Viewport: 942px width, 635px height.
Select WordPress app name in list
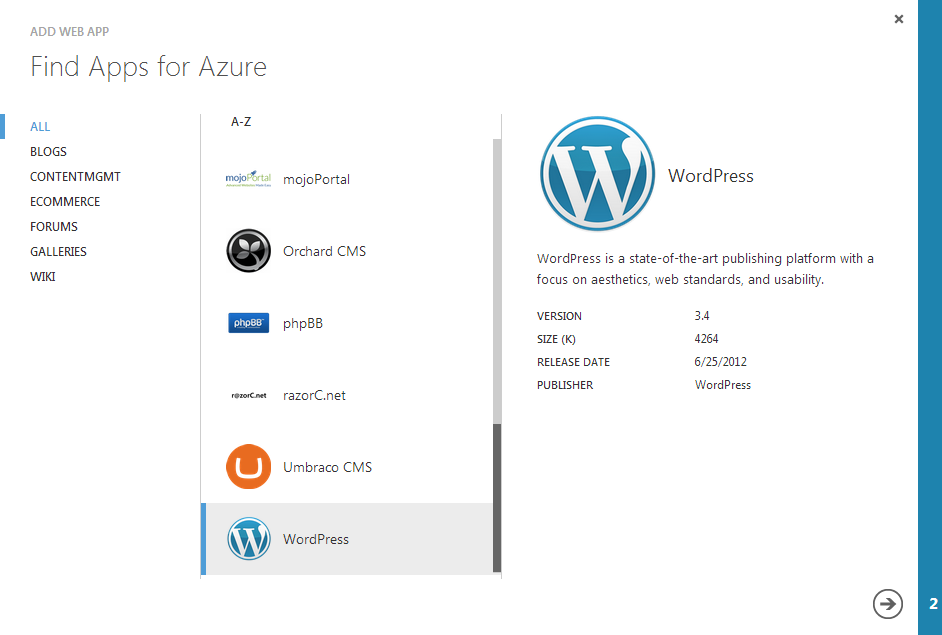(x=316, y=539)
